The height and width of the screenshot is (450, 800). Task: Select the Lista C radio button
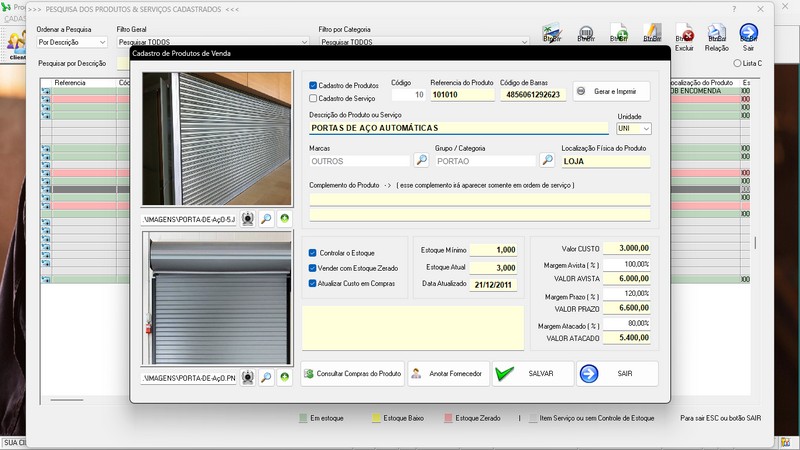point(737,63)
